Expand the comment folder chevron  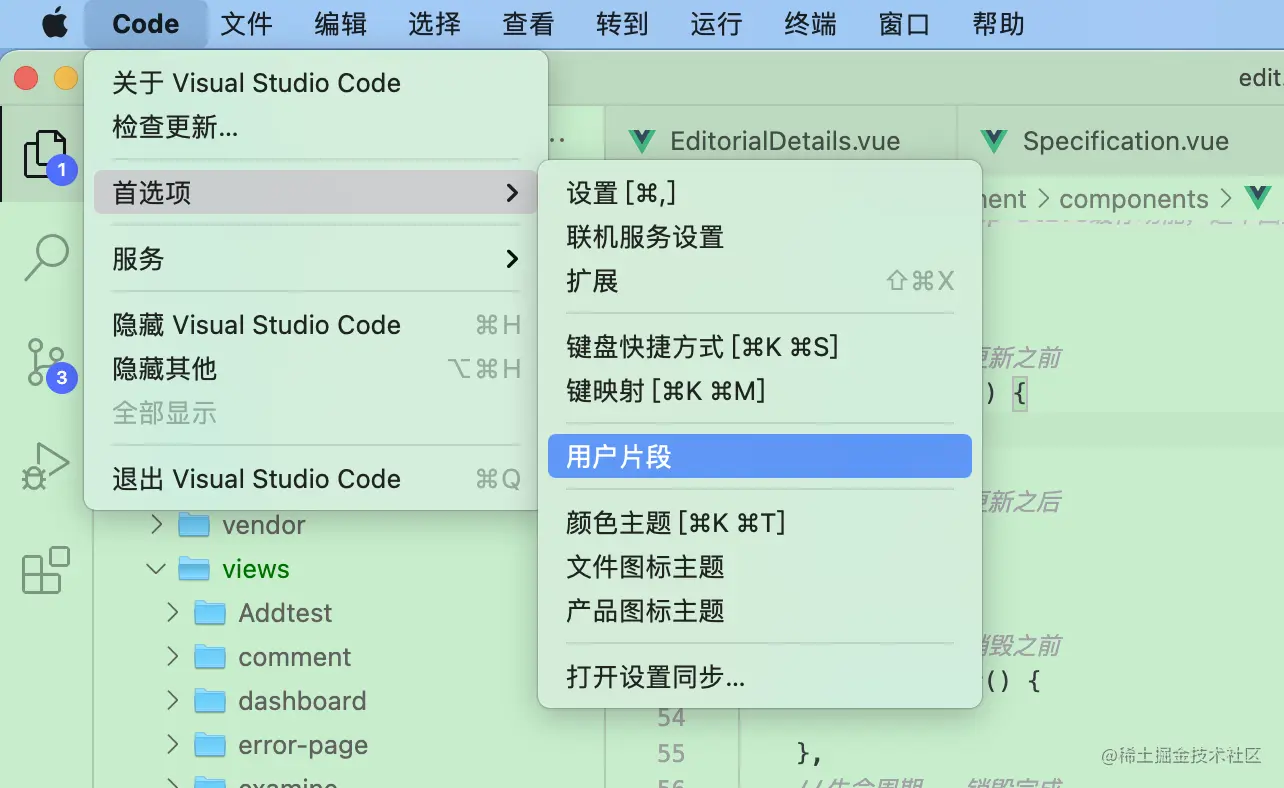[172, 656]
